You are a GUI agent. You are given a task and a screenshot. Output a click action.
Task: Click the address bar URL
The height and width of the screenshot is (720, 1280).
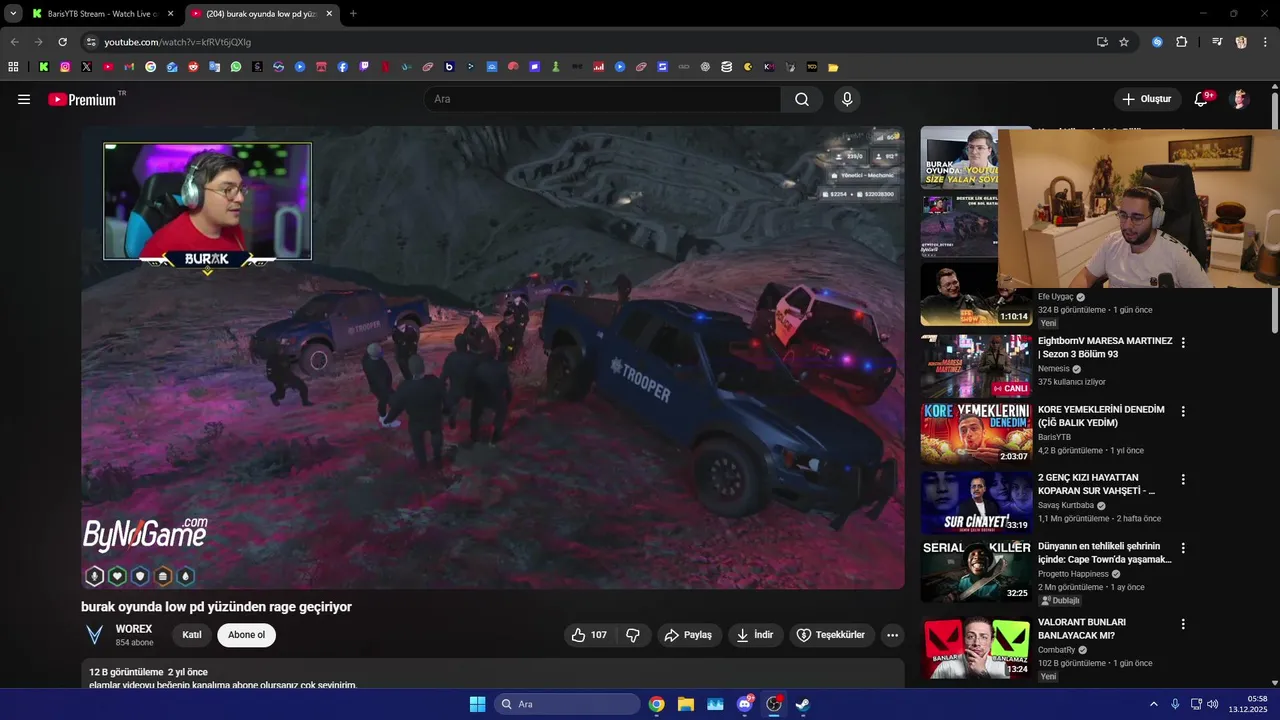pos(177,42)
